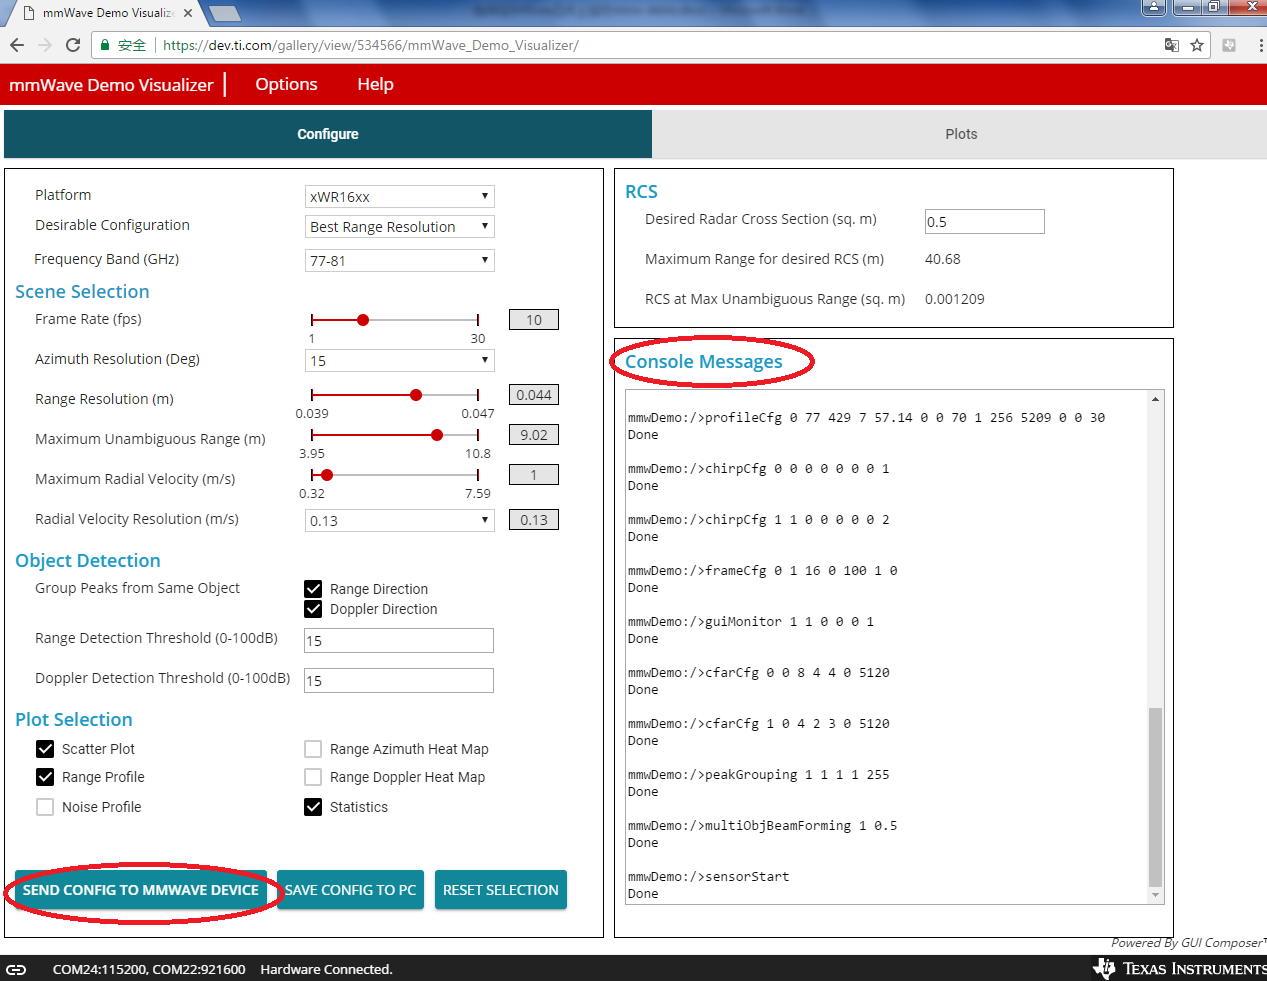The width and height of the screenshot is (1267, 981).
Task: Enable Noise Profile checkbox
Action: (45, 807)
